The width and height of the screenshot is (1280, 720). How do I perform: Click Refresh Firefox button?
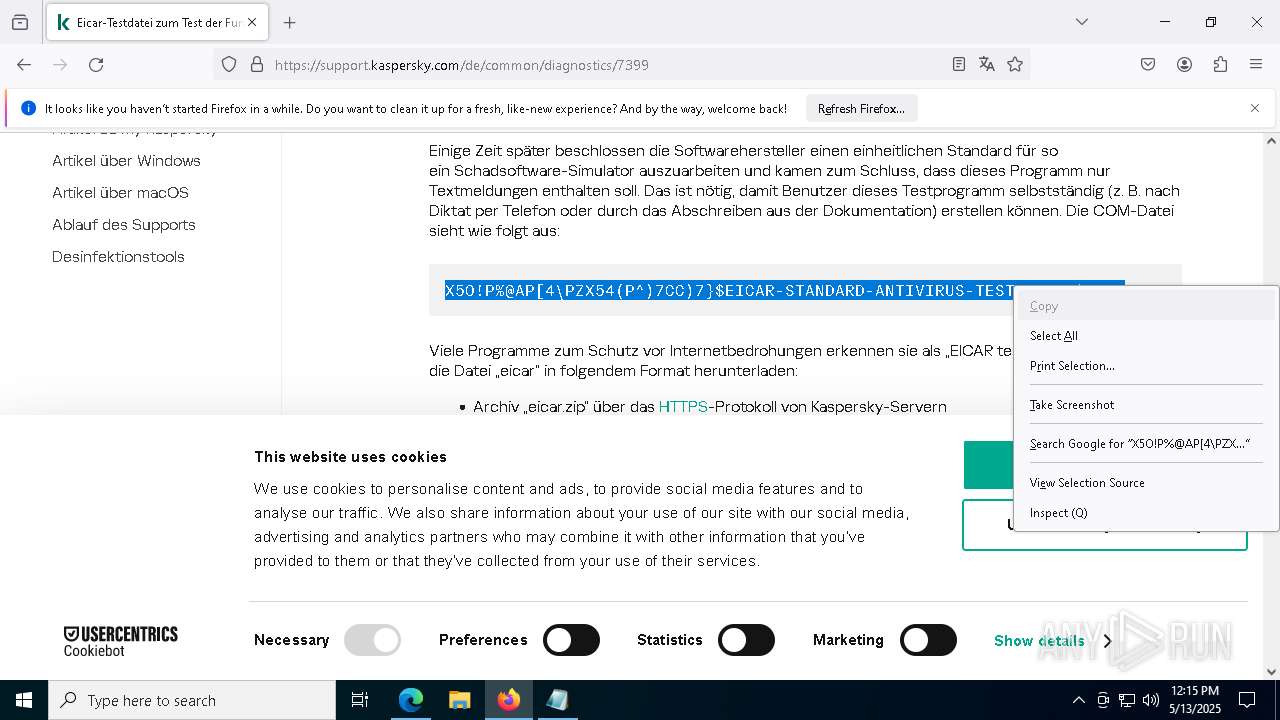tap(861, 108)
